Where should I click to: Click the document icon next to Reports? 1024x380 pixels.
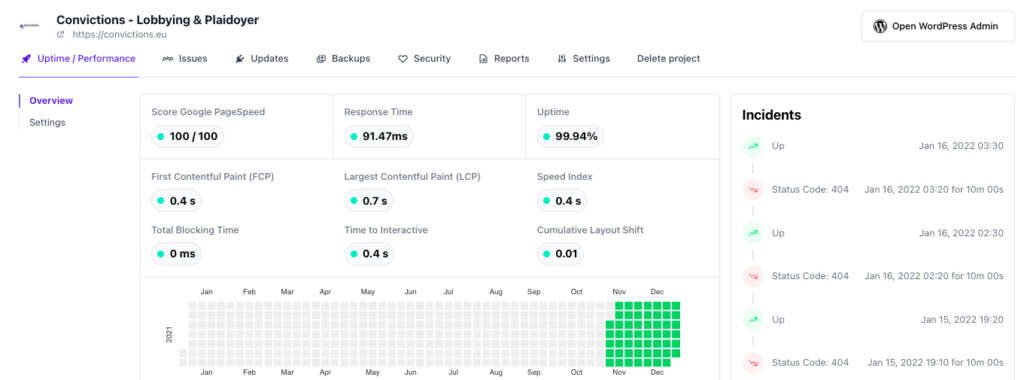click(x=483, y=59)
